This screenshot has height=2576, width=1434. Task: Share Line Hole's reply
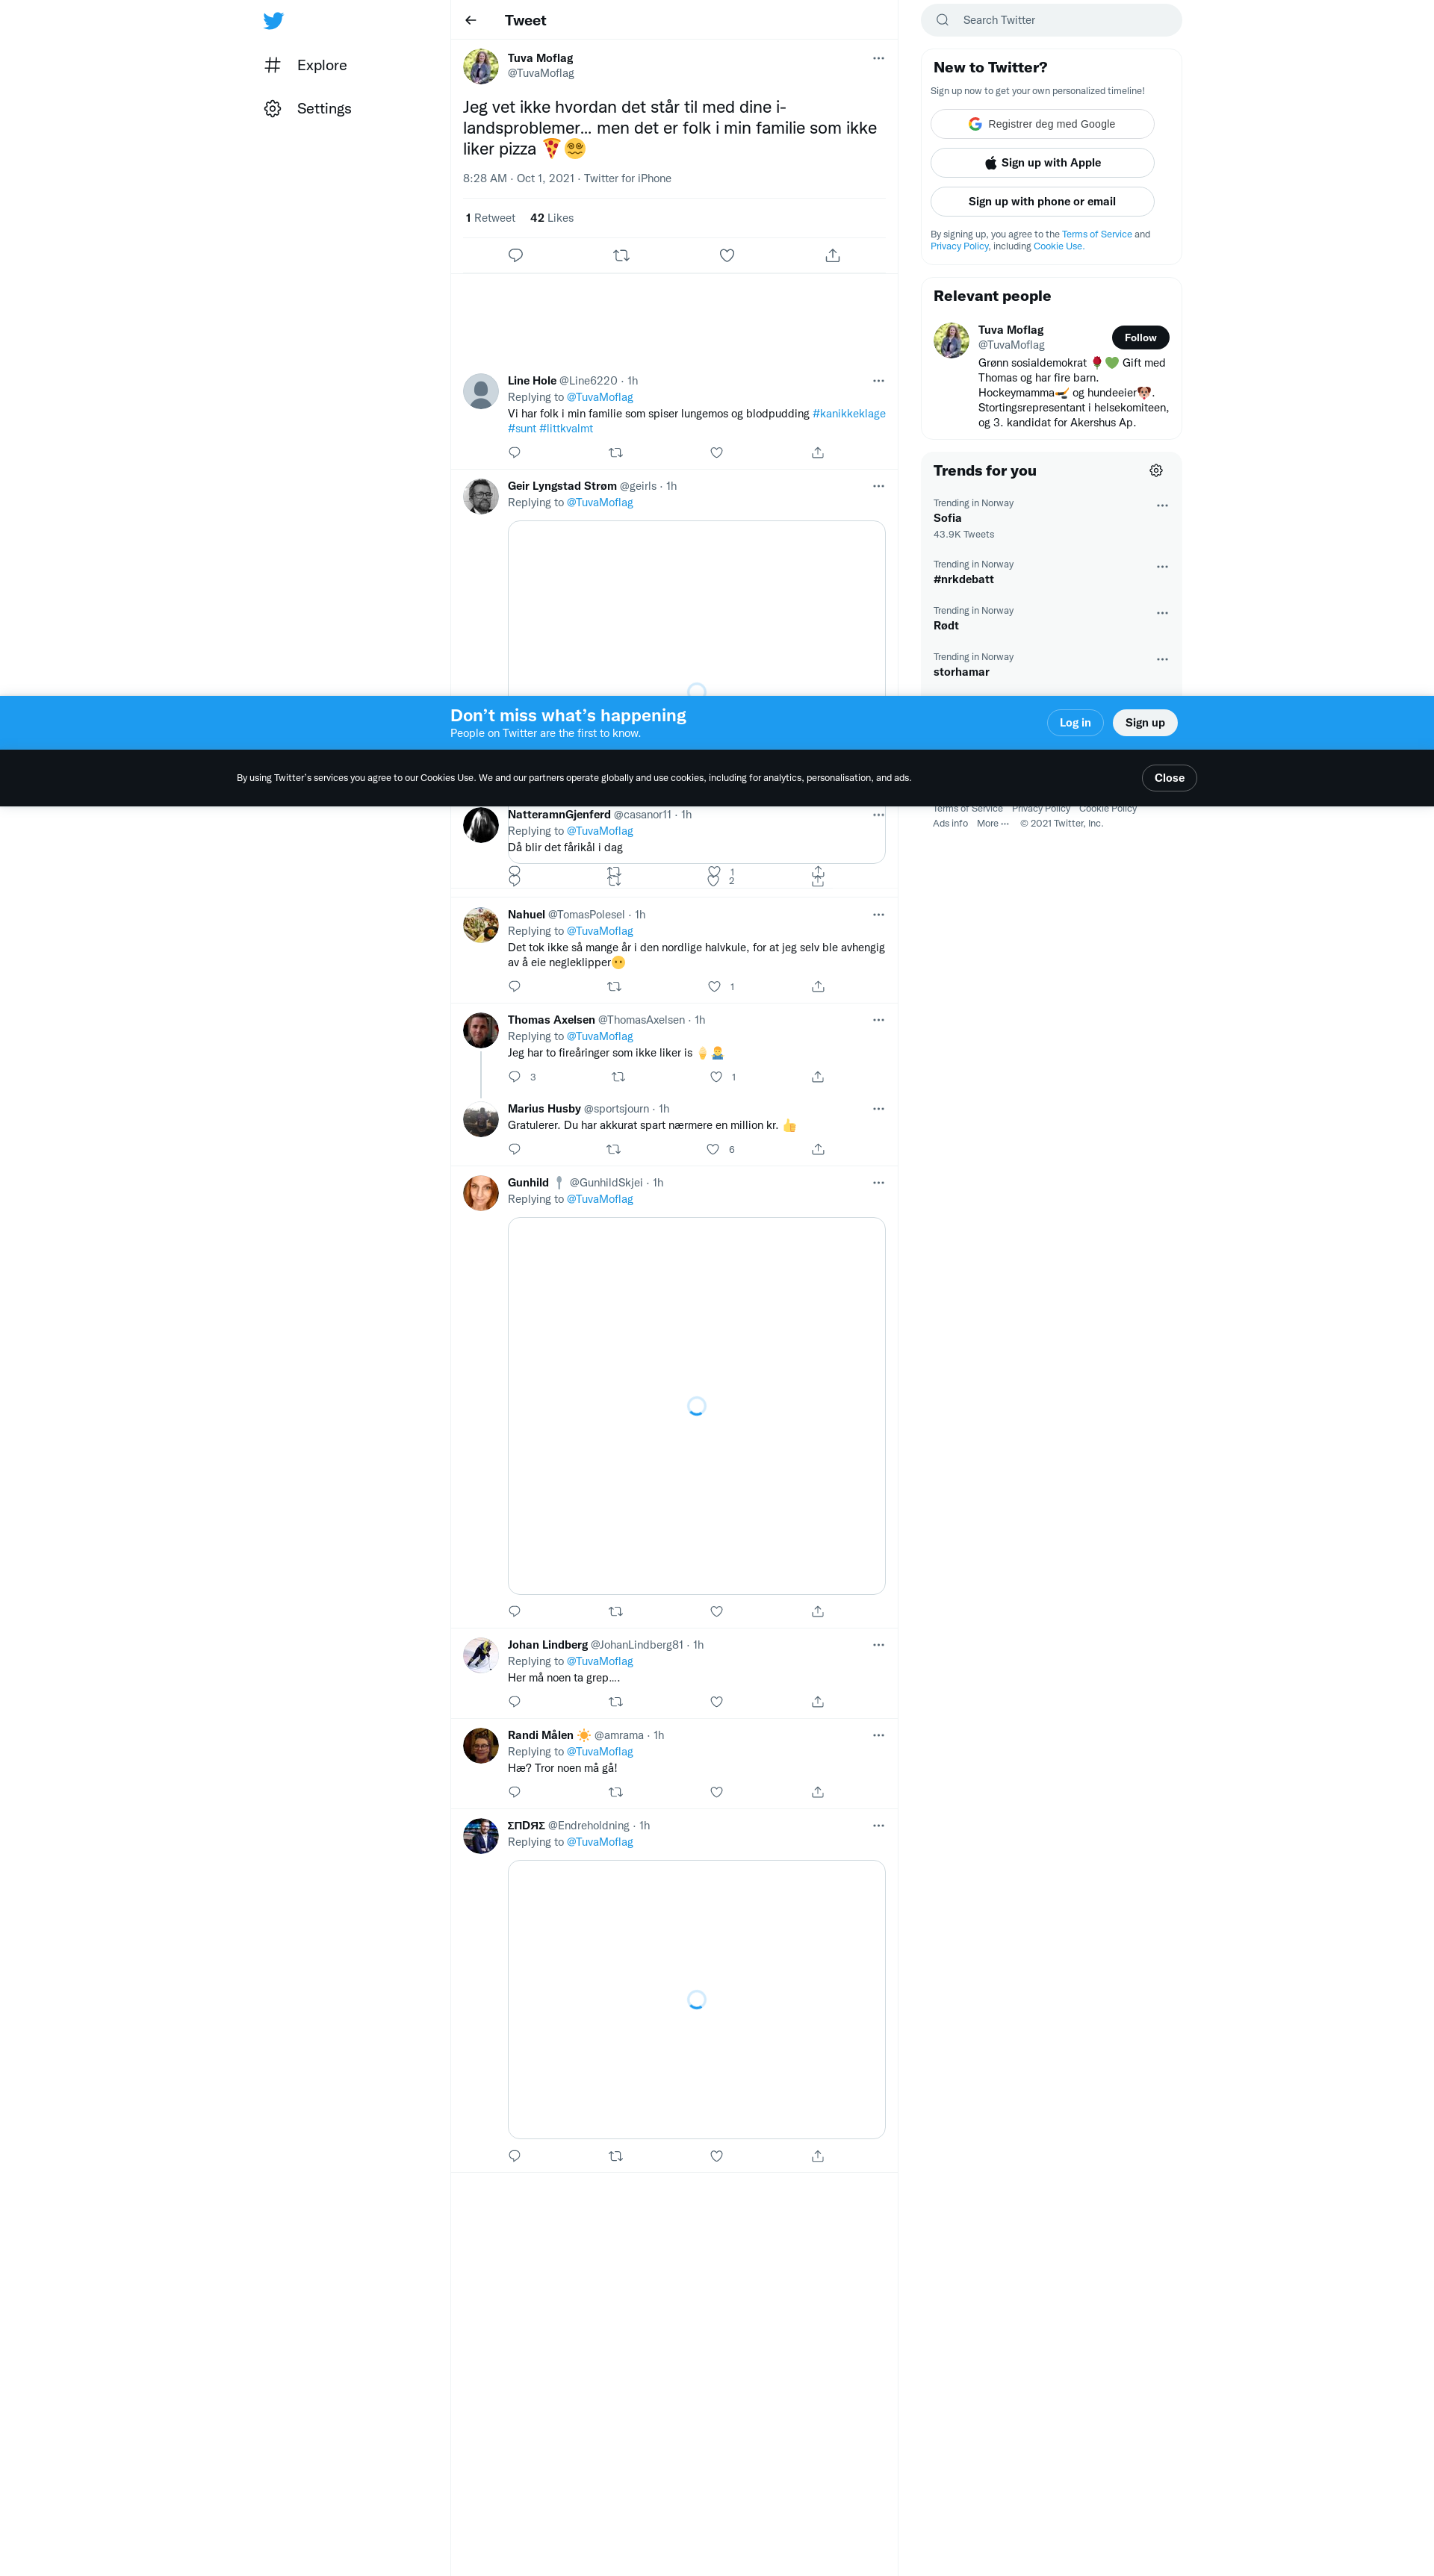click(x=818, y=453)
